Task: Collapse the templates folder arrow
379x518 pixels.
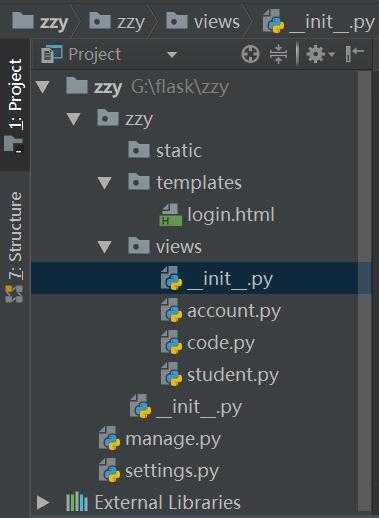Action: [104, 183]
